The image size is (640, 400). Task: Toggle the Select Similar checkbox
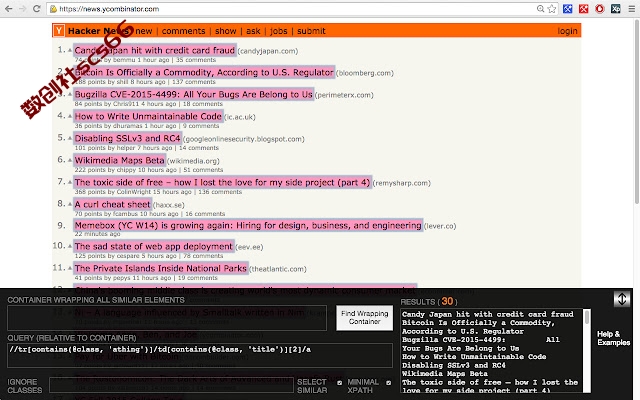pos(340,383)
